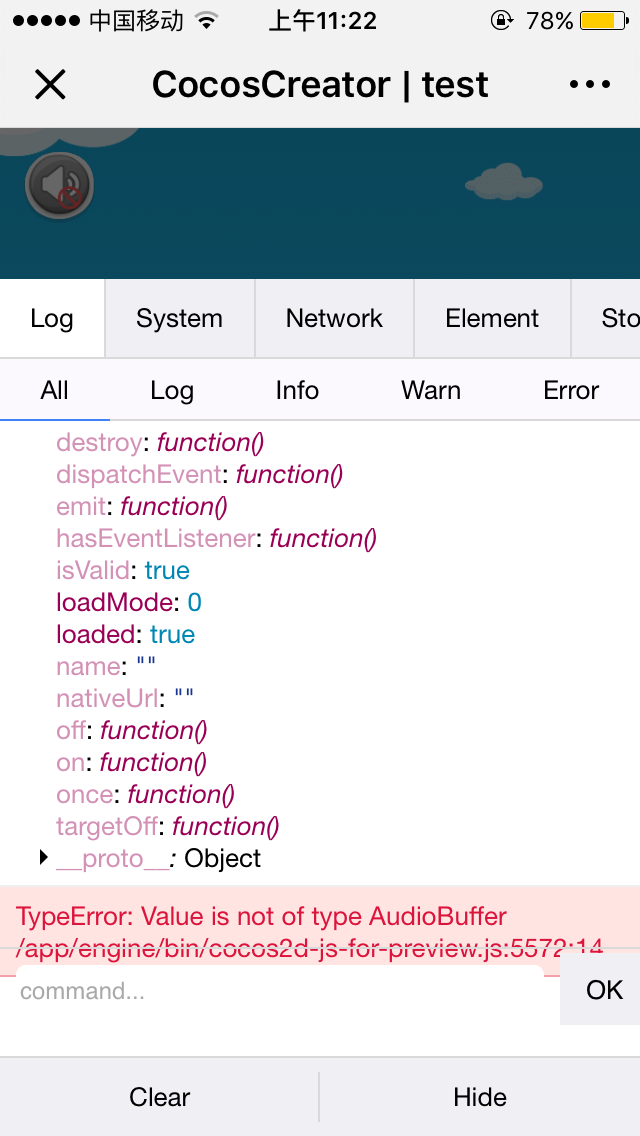Viewport: 640px width, 1136px height.
Task: Show the Log tab panel
Action: [52, 319]
